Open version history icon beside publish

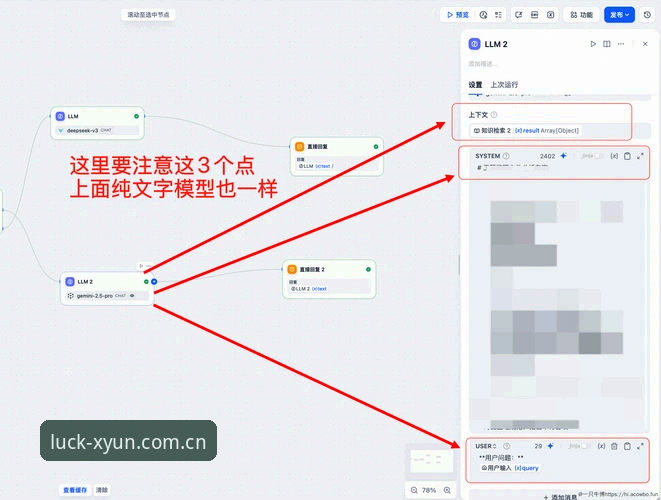point(648,15)
